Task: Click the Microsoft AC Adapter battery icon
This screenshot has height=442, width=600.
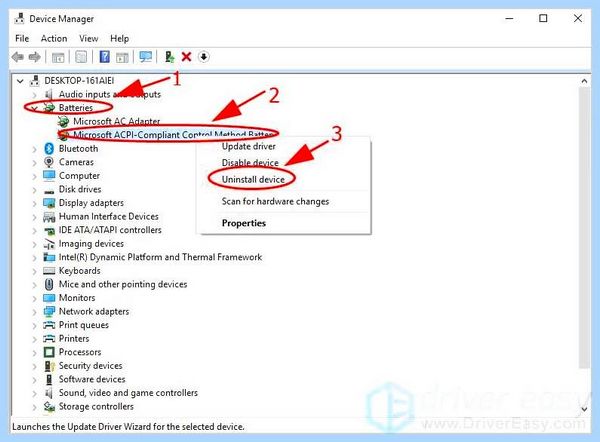Action: 63,121
